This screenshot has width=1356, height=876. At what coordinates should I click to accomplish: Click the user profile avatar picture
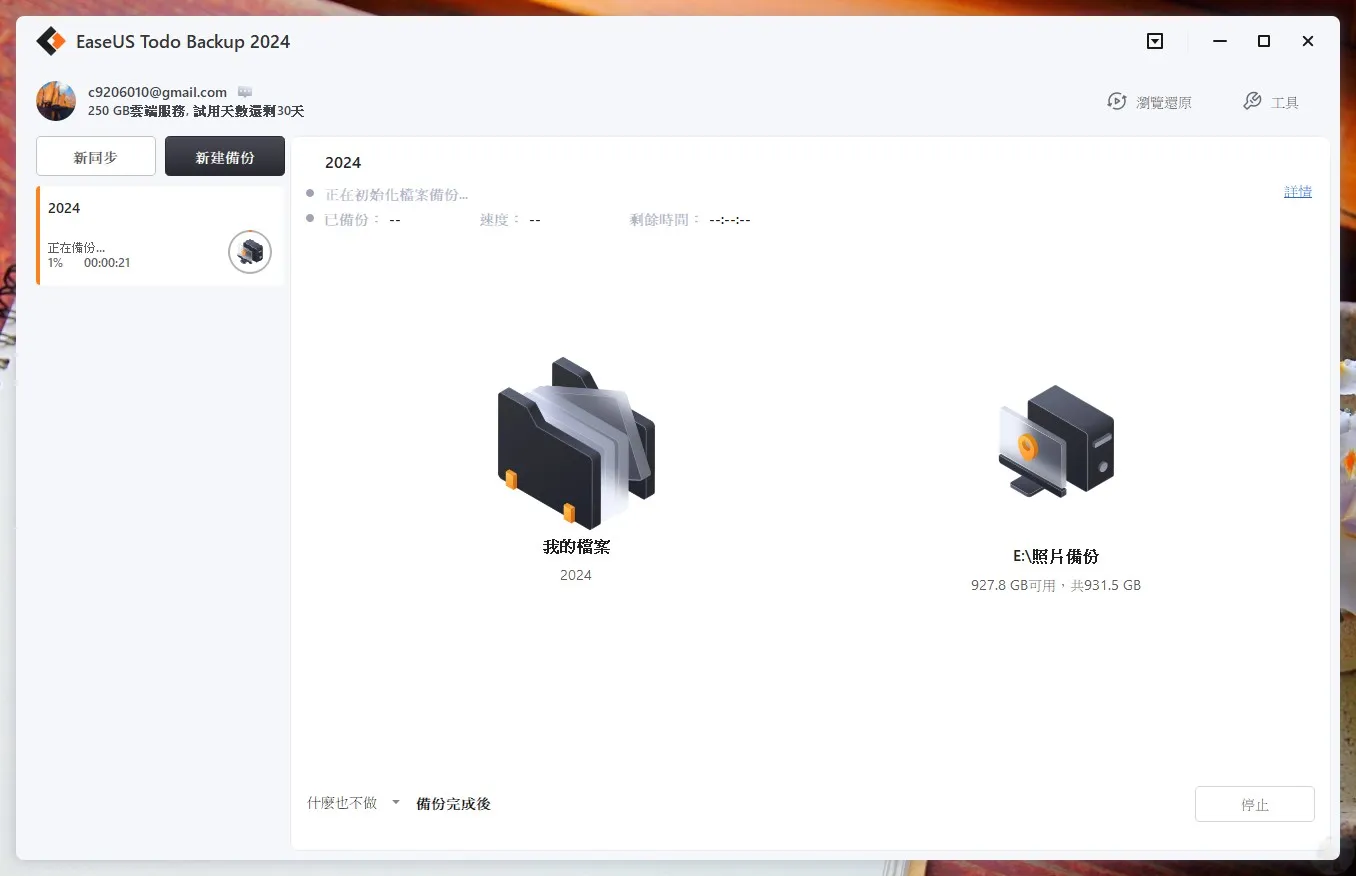click(x=56, y=101)
